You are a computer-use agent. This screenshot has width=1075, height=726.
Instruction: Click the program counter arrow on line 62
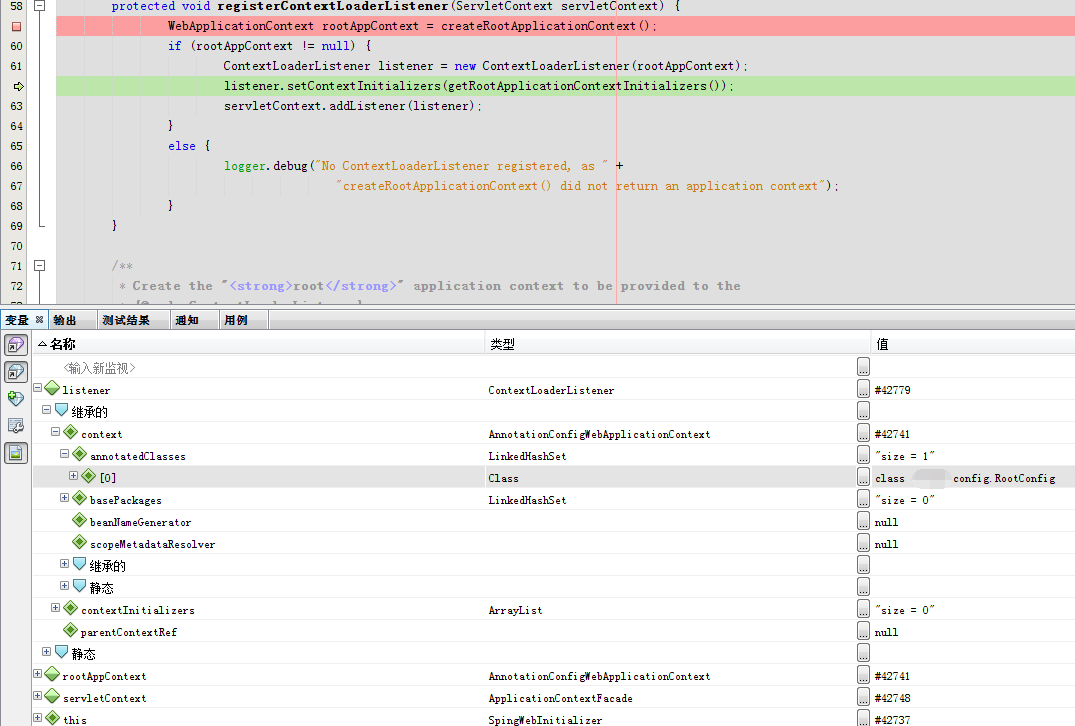19,86
